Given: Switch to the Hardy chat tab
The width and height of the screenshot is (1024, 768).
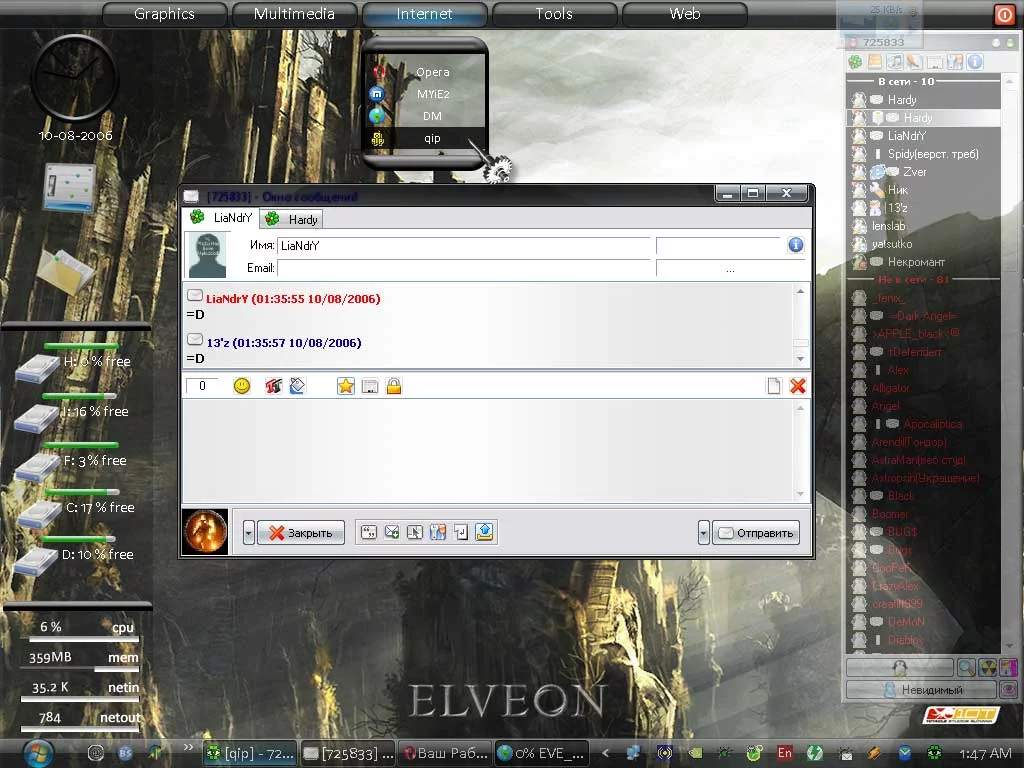Looking at the screenshot, I should (291, 219).
